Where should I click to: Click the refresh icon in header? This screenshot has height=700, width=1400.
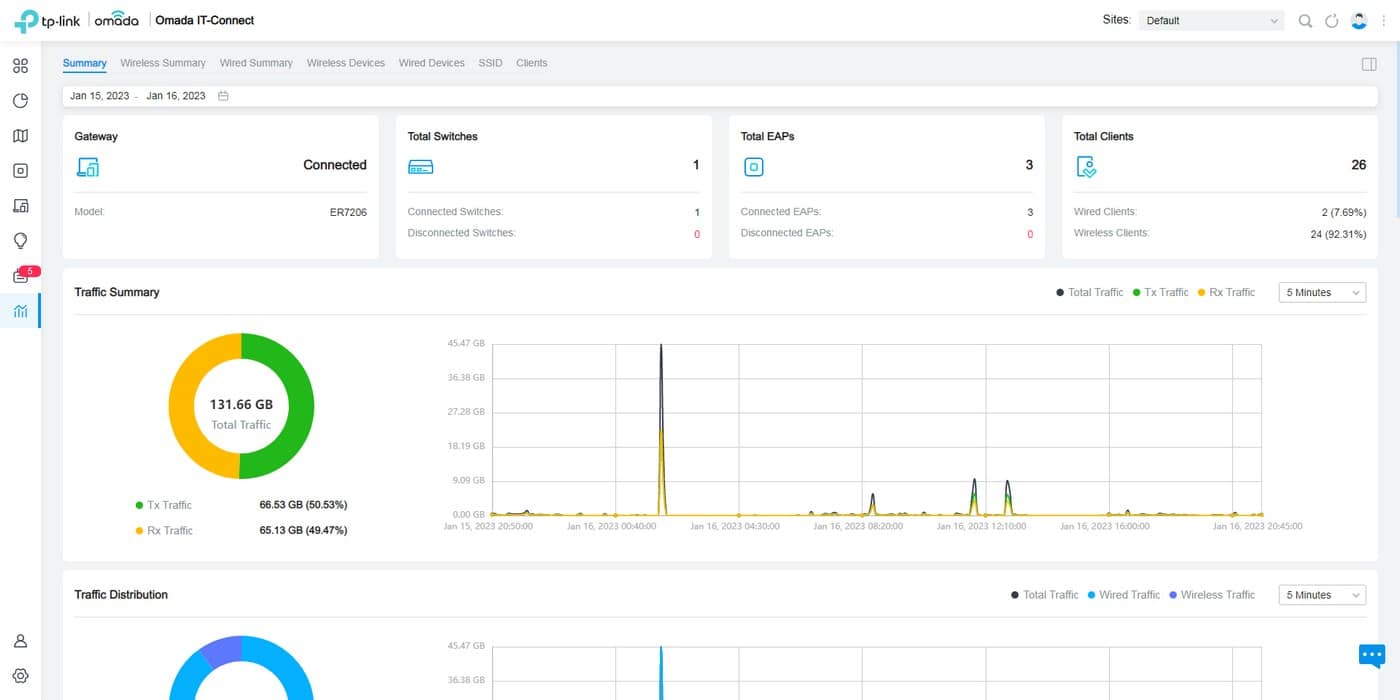point(1331,21)
